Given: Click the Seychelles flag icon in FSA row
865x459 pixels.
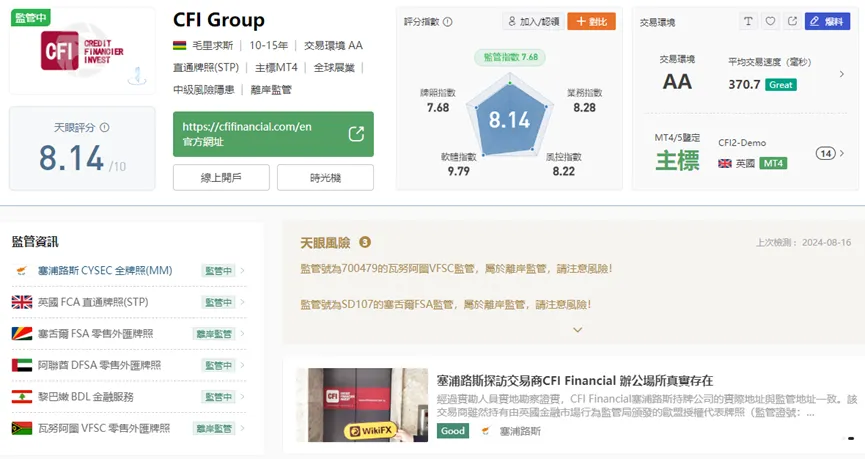Looking at the screenshot, I should click(22, 333).
